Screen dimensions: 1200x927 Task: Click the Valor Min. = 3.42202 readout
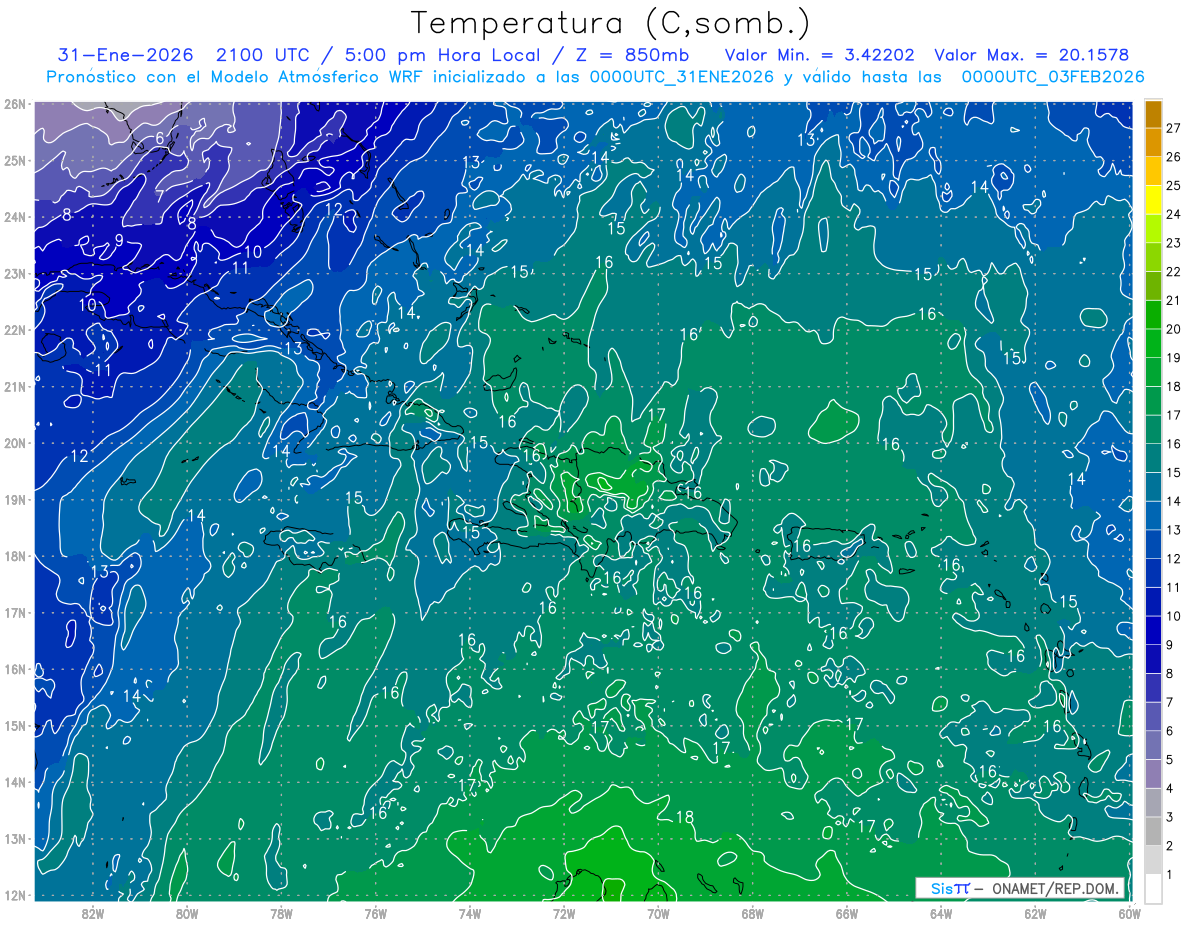point(821,55)
